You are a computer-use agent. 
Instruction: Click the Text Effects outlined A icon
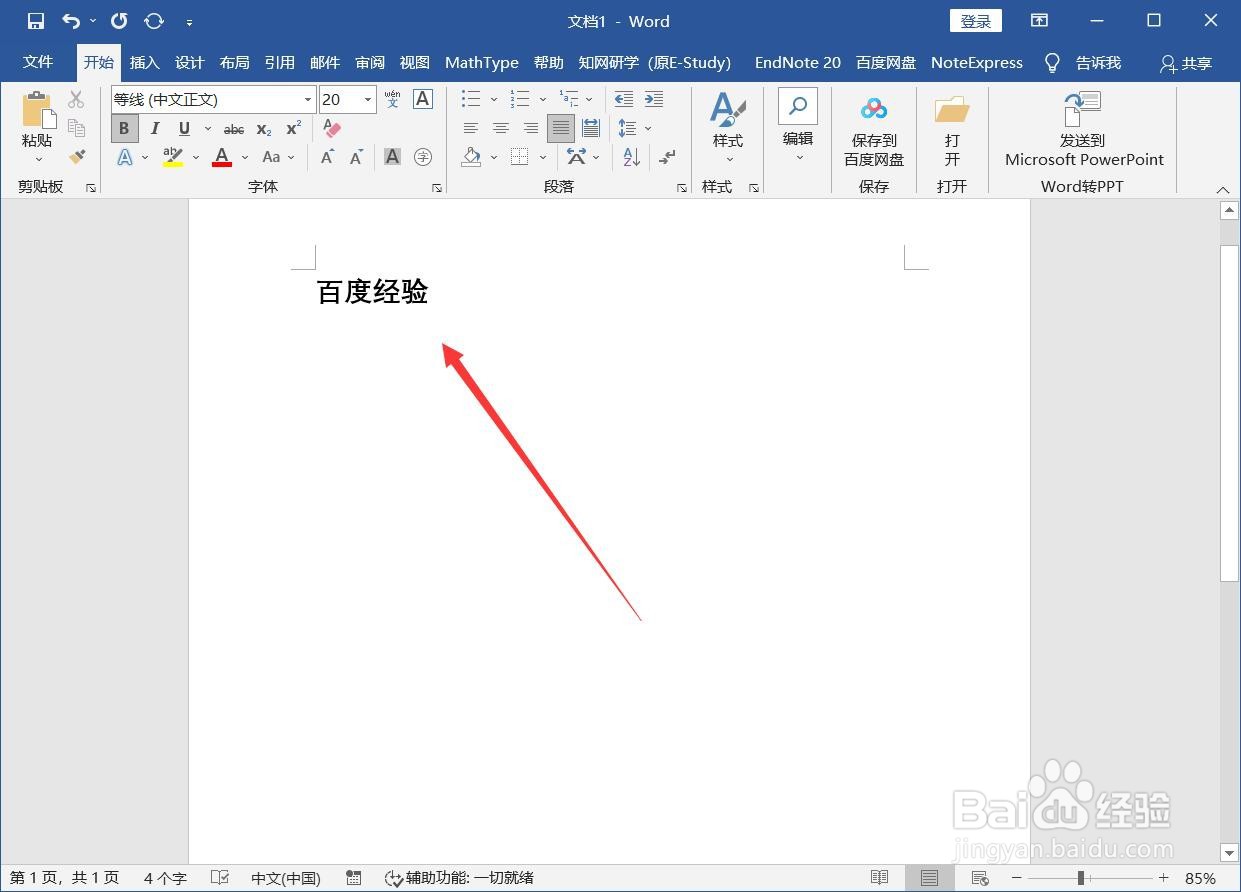coord(125,157)
